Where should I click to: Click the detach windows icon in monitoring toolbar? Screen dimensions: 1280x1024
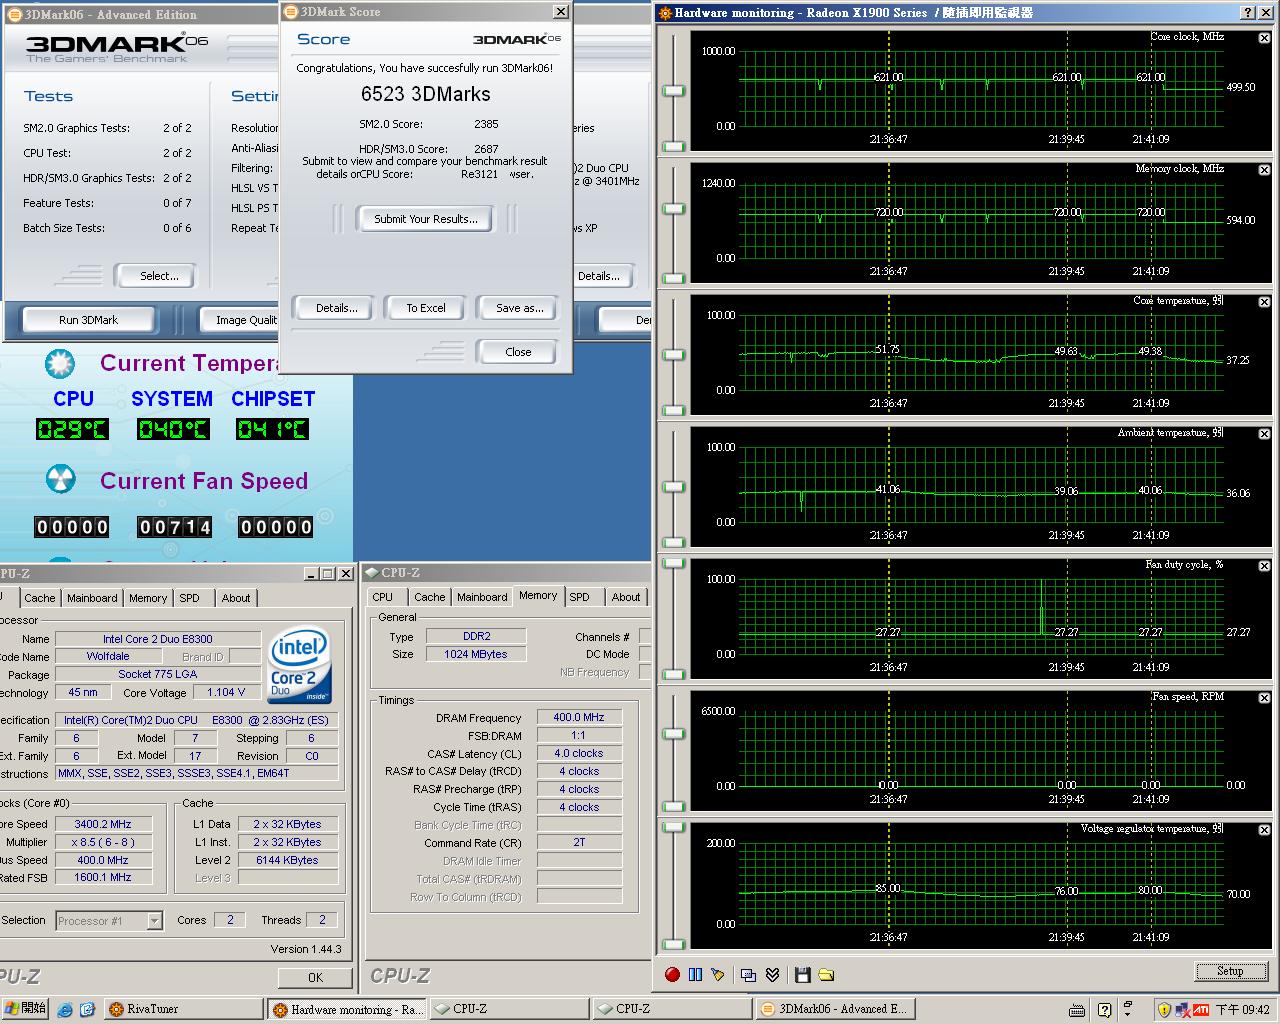coord(748,974)
